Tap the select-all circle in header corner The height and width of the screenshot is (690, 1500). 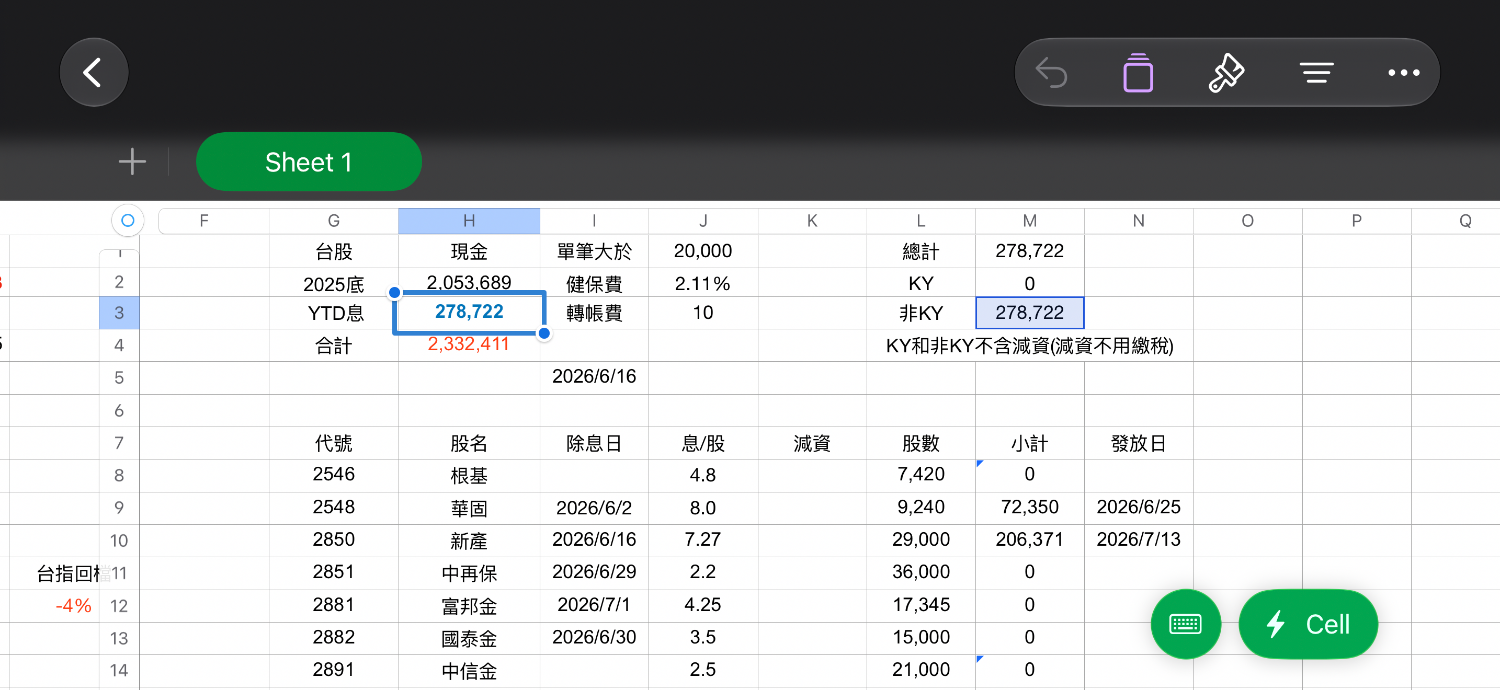127,221
